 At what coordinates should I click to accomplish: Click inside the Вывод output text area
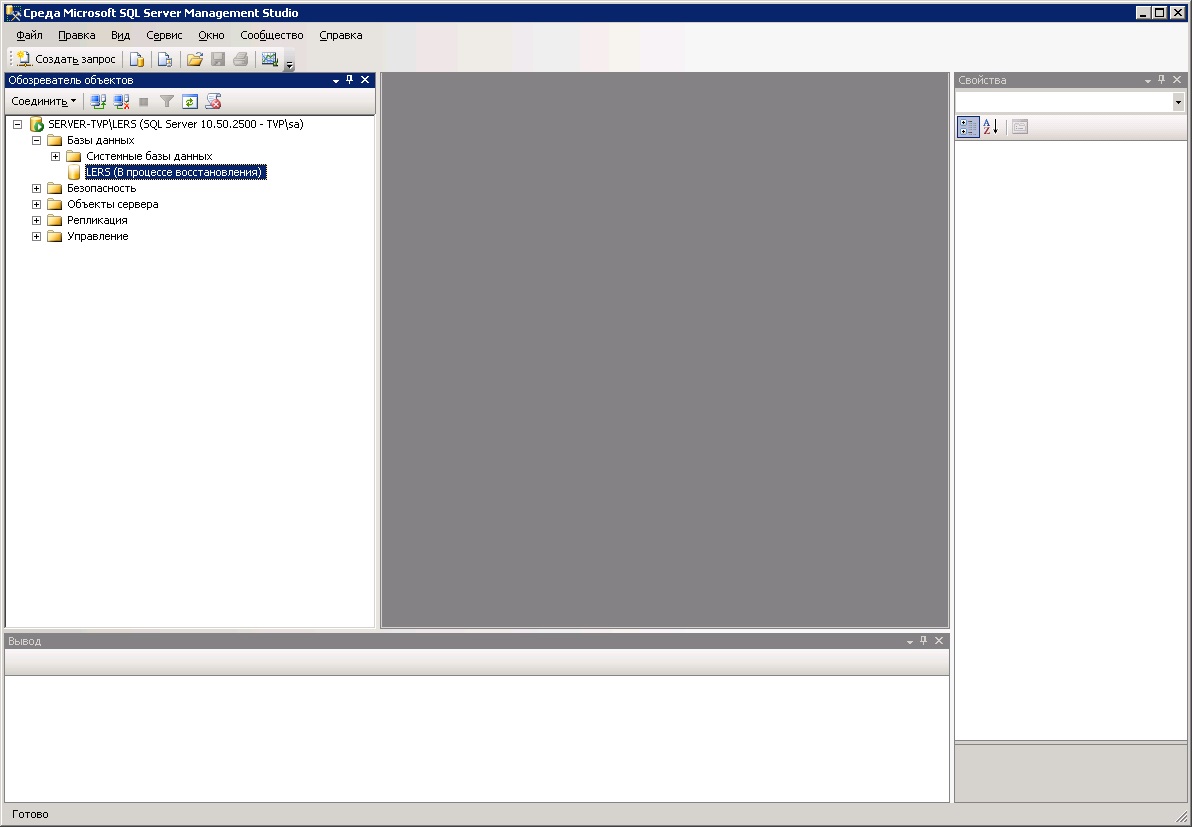(x=477, y=739)
